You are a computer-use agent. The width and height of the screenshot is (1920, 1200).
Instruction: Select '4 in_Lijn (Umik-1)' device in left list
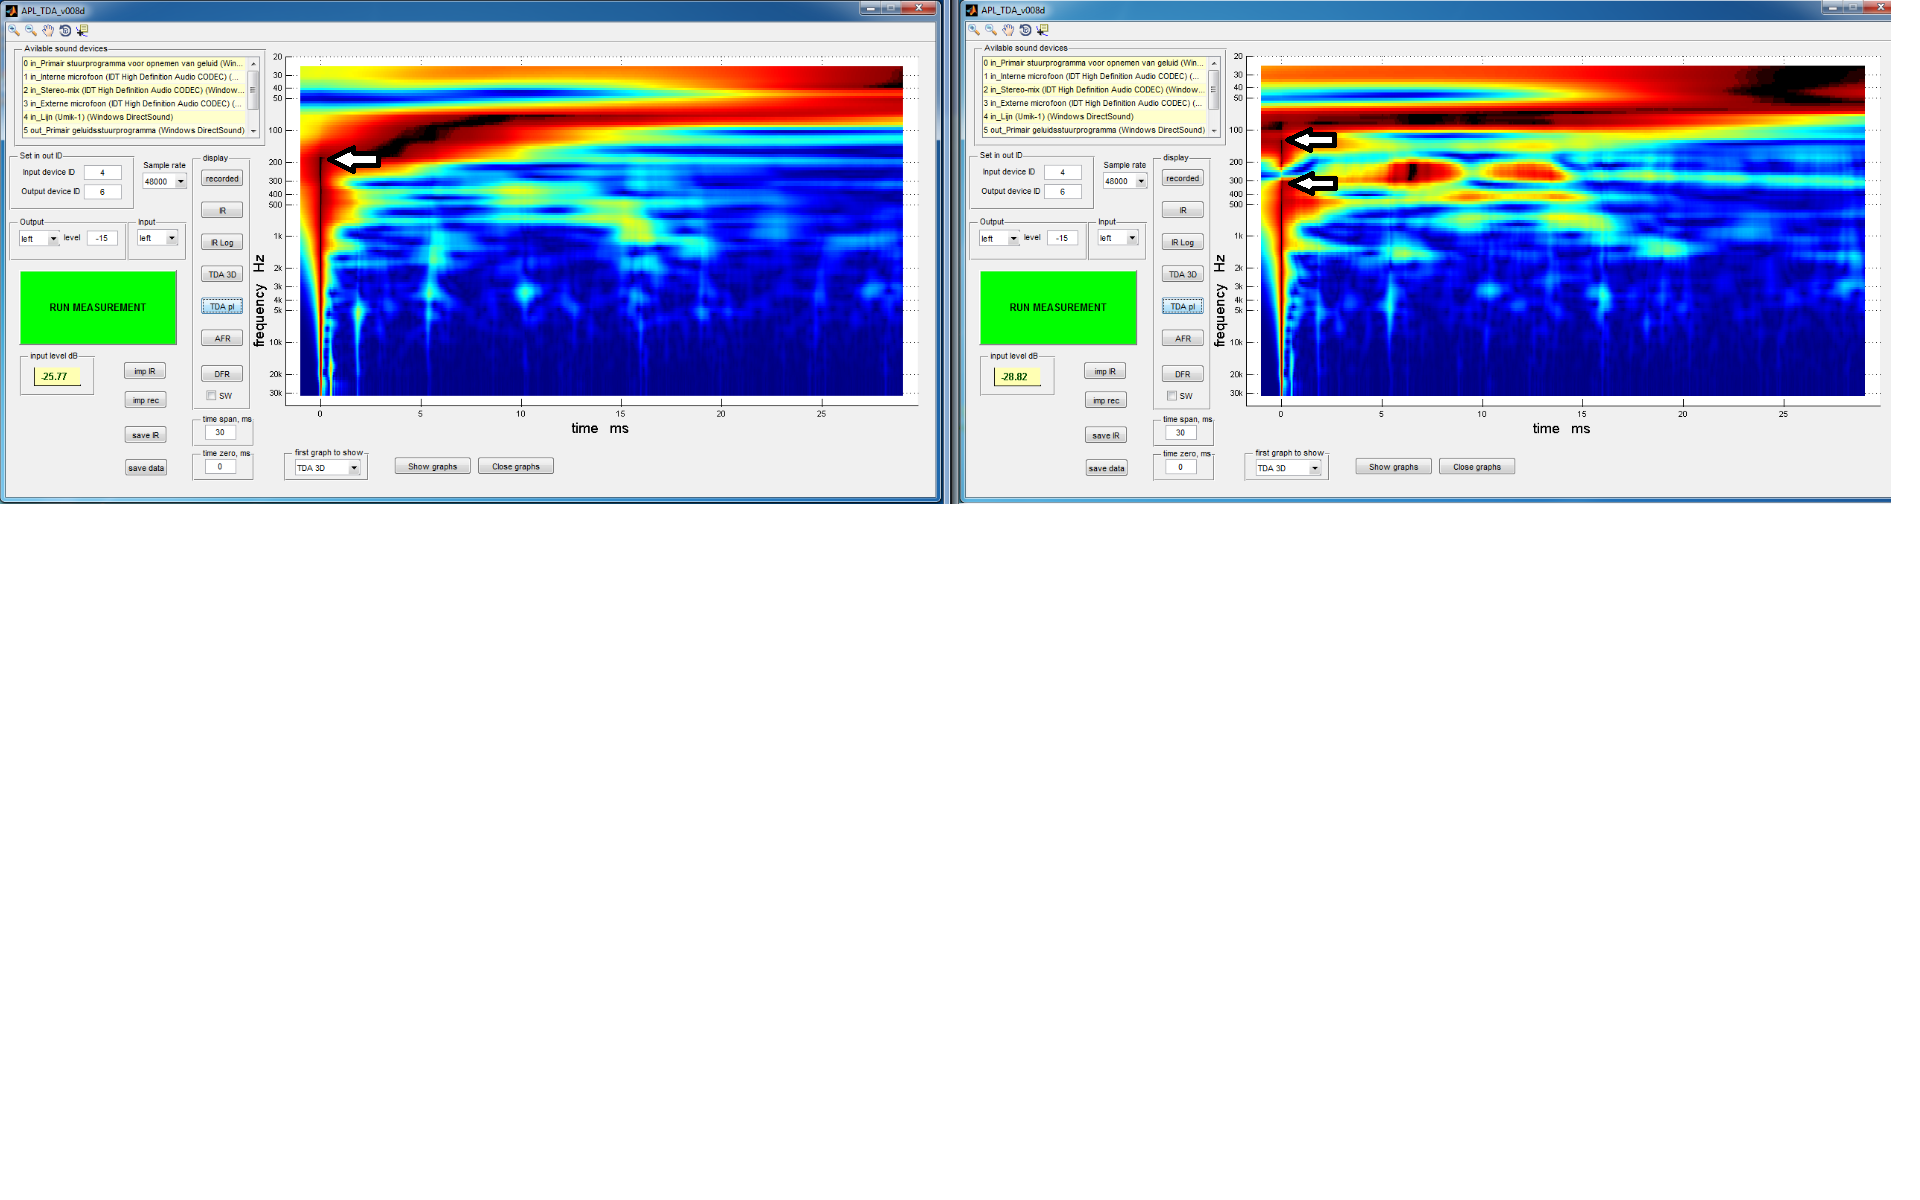click(134, 117)
